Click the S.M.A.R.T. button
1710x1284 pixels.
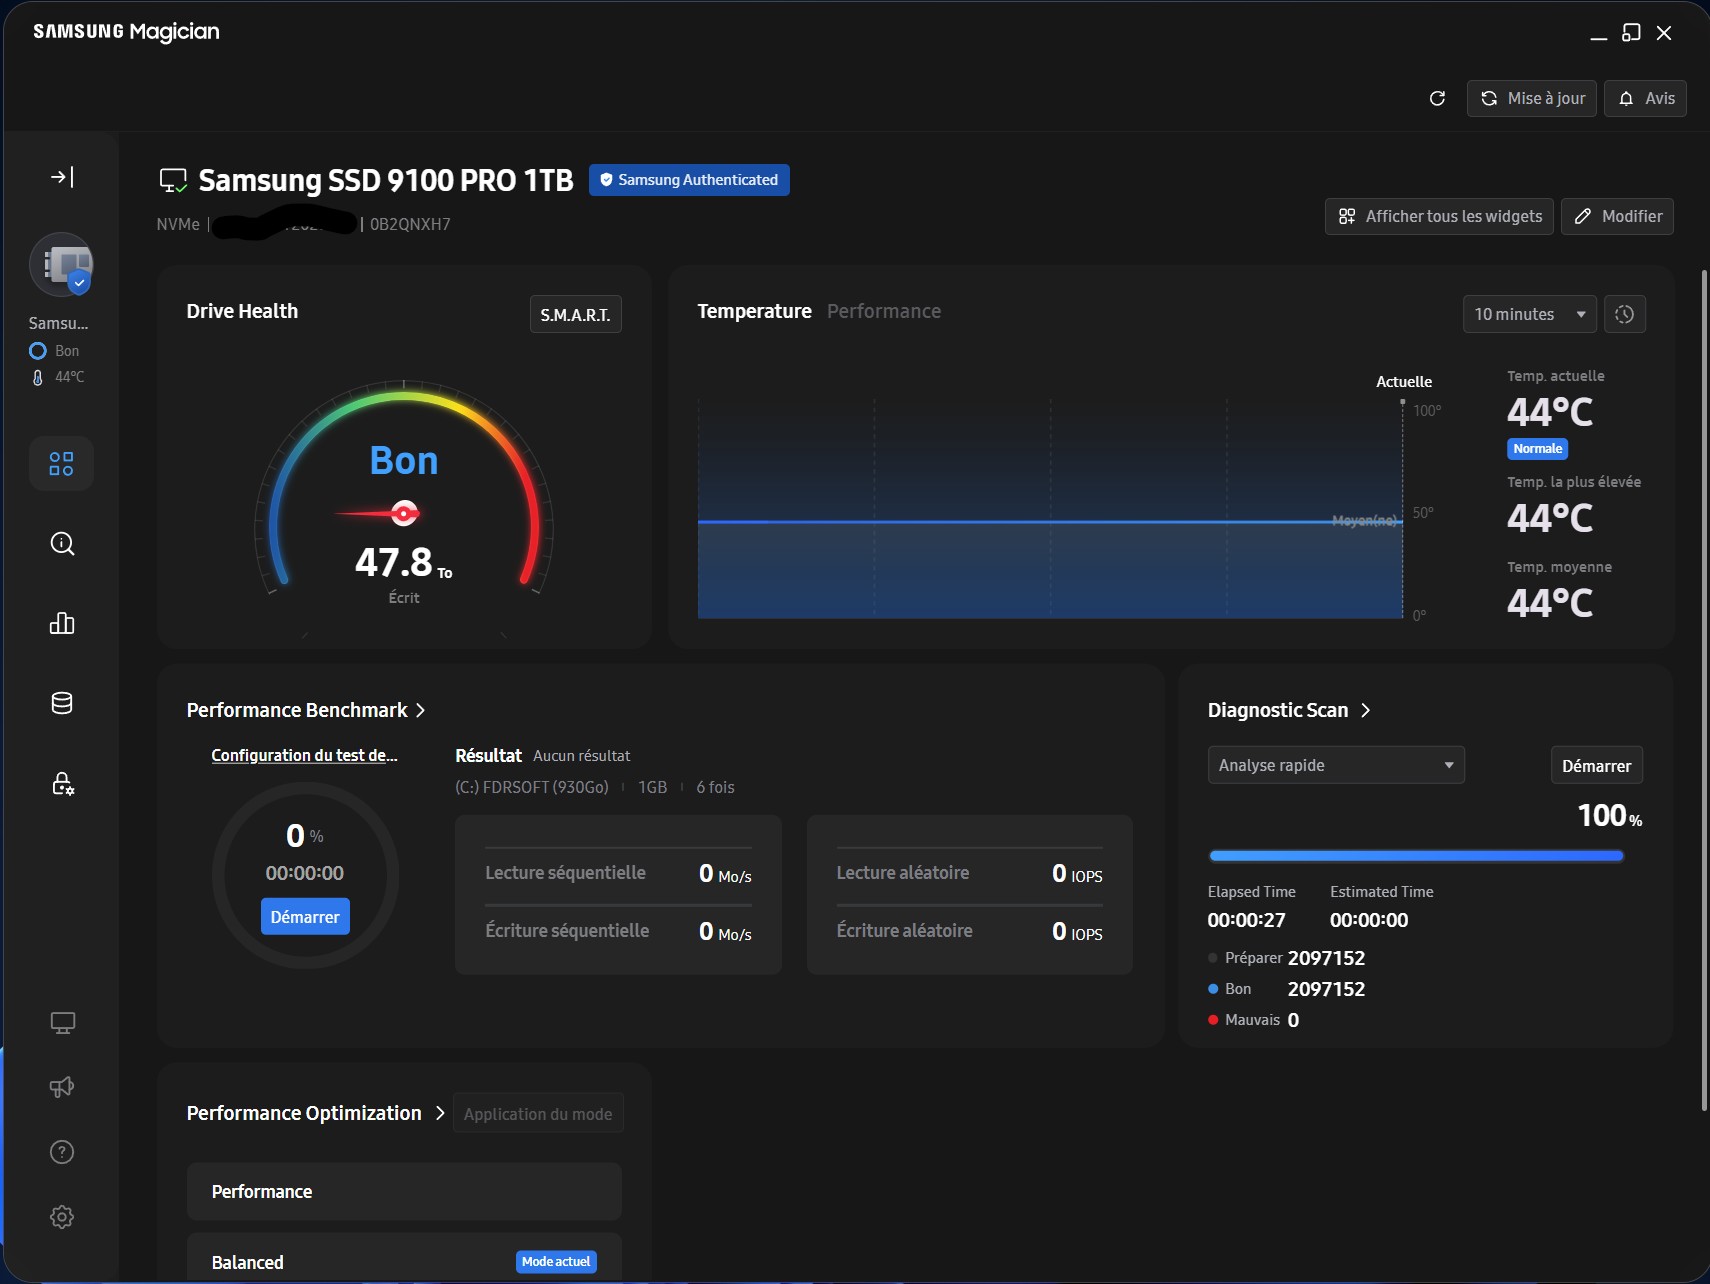pyautogui.click(x=575, y=315)
